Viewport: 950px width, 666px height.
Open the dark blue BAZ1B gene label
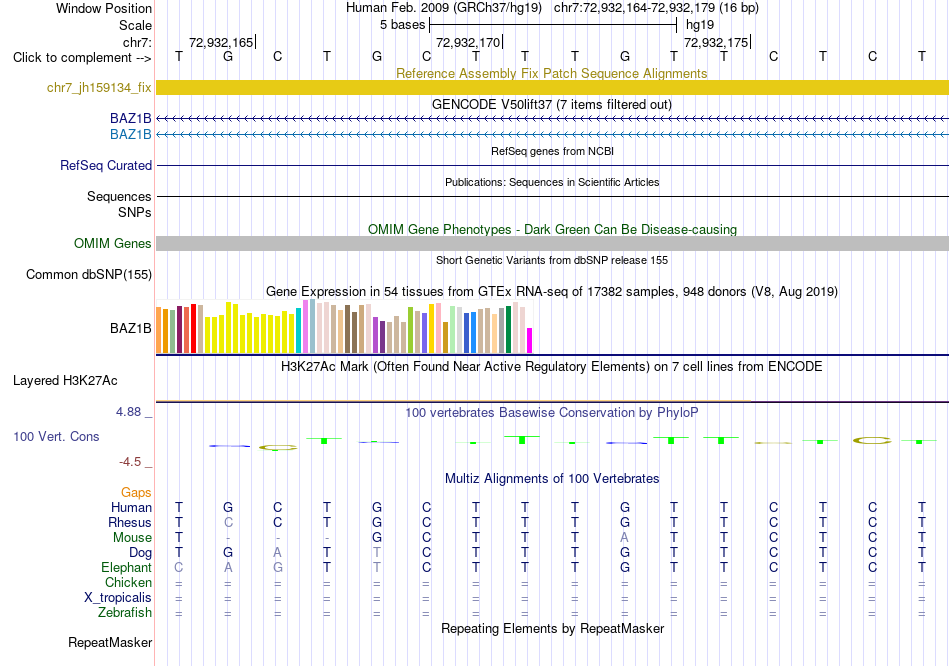[130, 118]
